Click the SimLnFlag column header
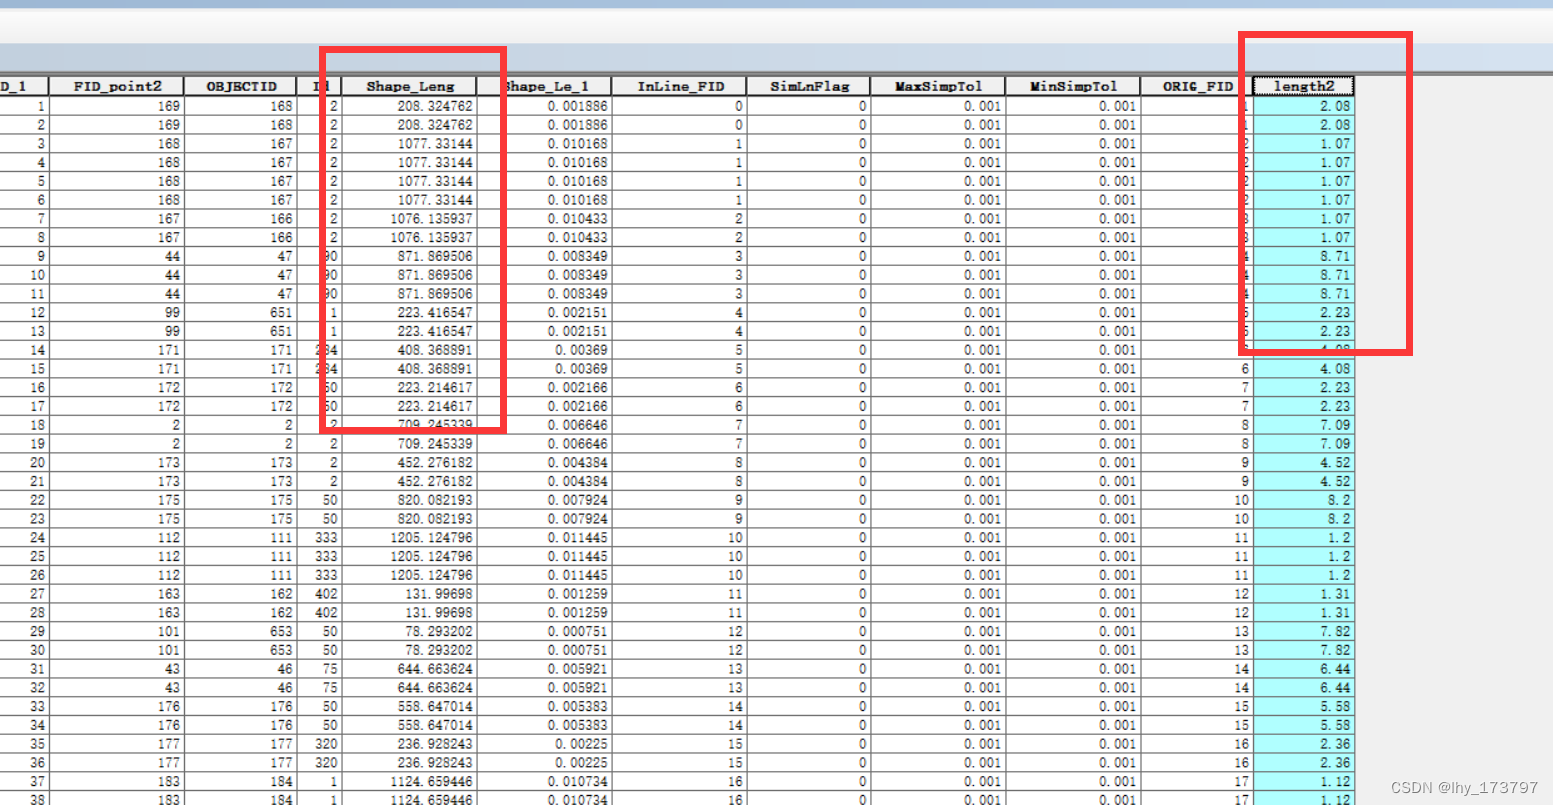 pos(808,86)
